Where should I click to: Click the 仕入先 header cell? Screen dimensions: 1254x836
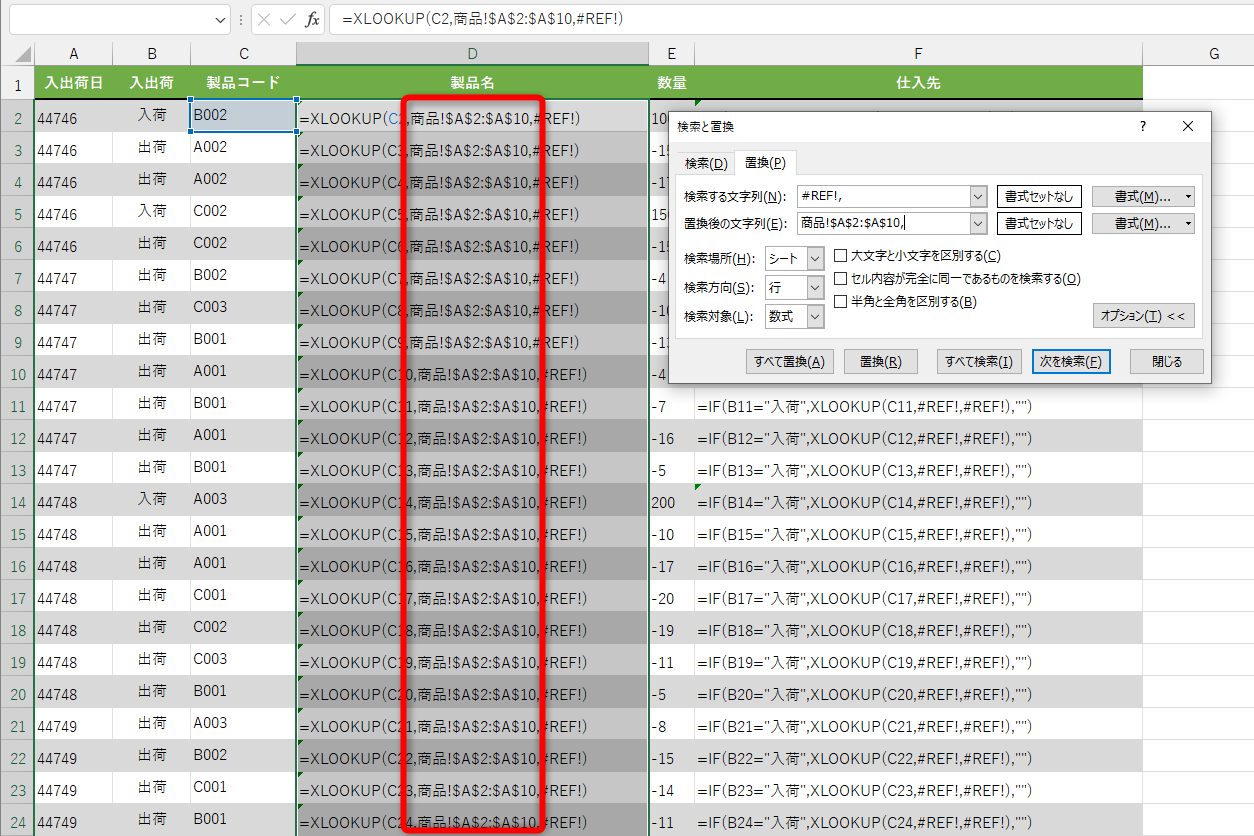(x=918, y=83)
